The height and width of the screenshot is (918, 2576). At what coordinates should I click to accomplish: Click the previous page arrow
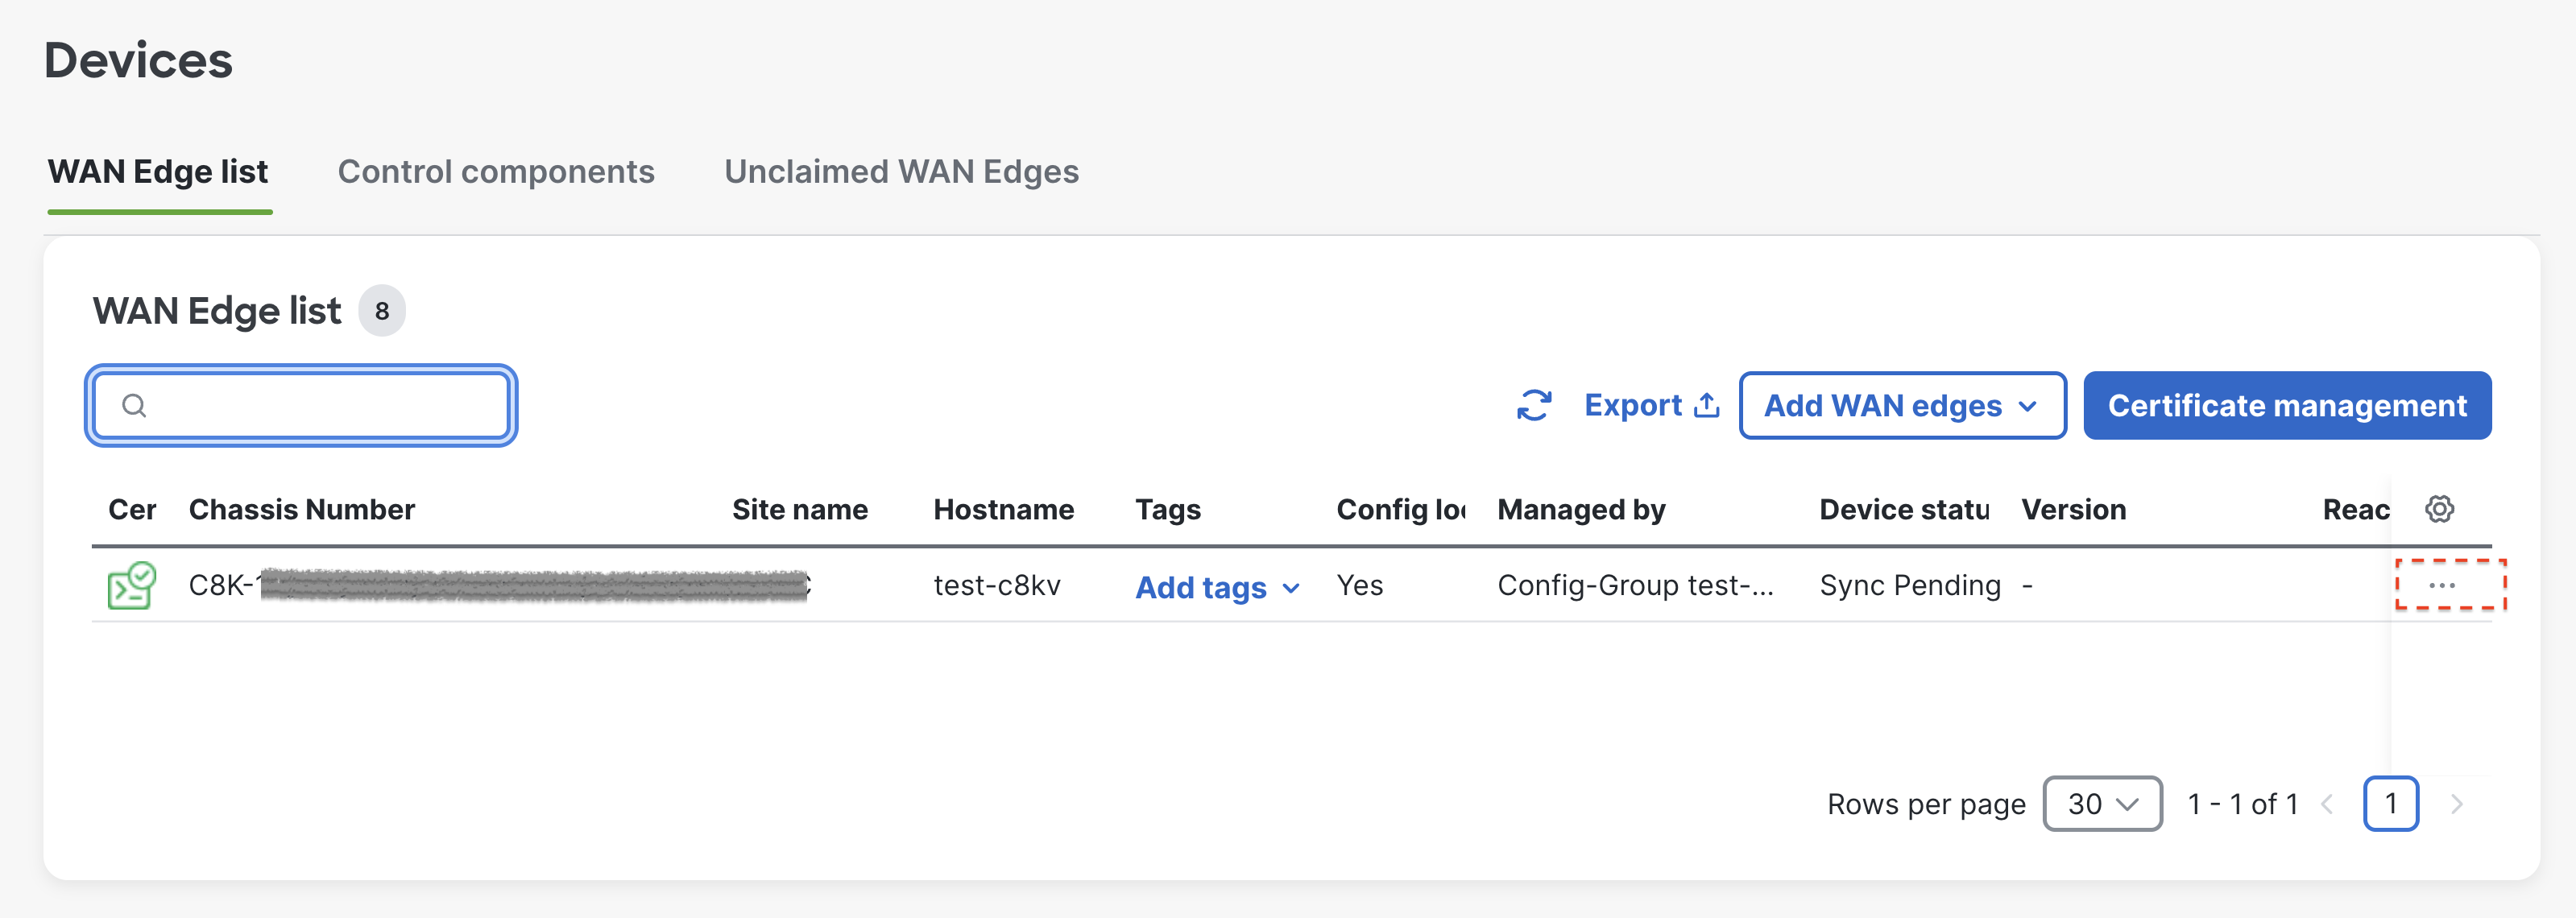[x=2330, y=803]
